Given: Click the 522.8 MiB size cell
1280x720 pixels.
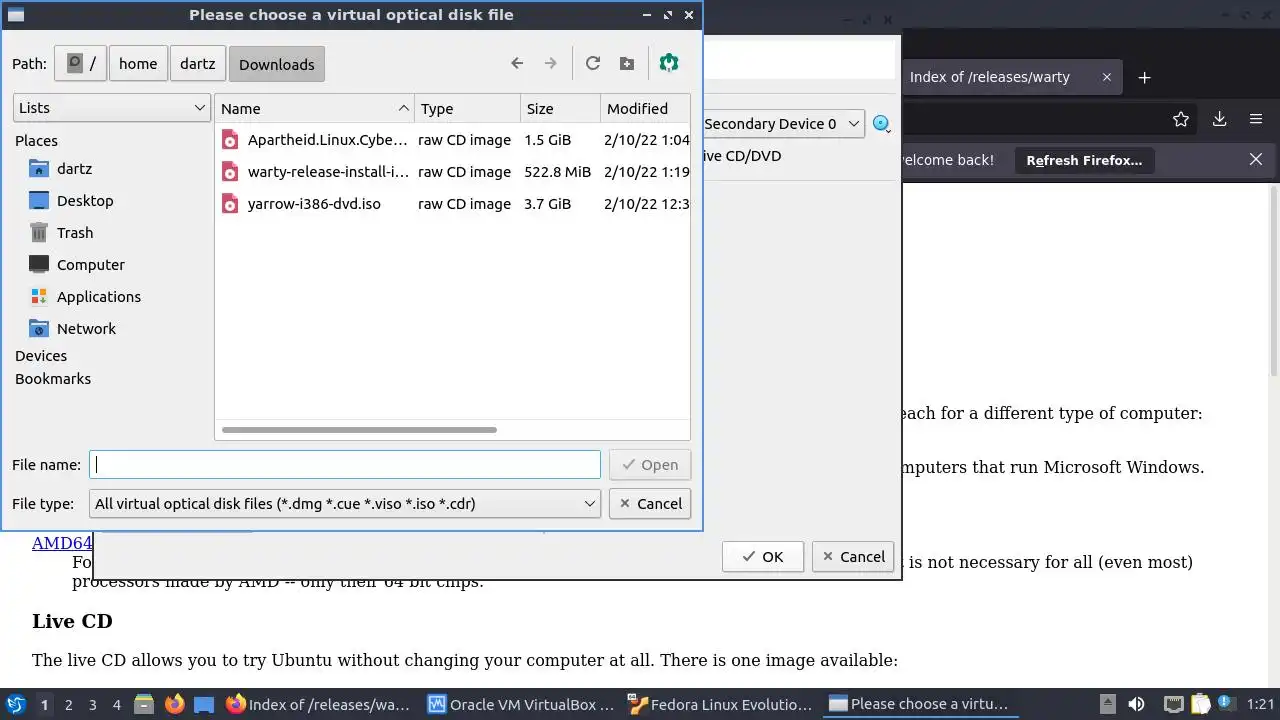Looking at the screenshot, I should [x=558, y=172].
